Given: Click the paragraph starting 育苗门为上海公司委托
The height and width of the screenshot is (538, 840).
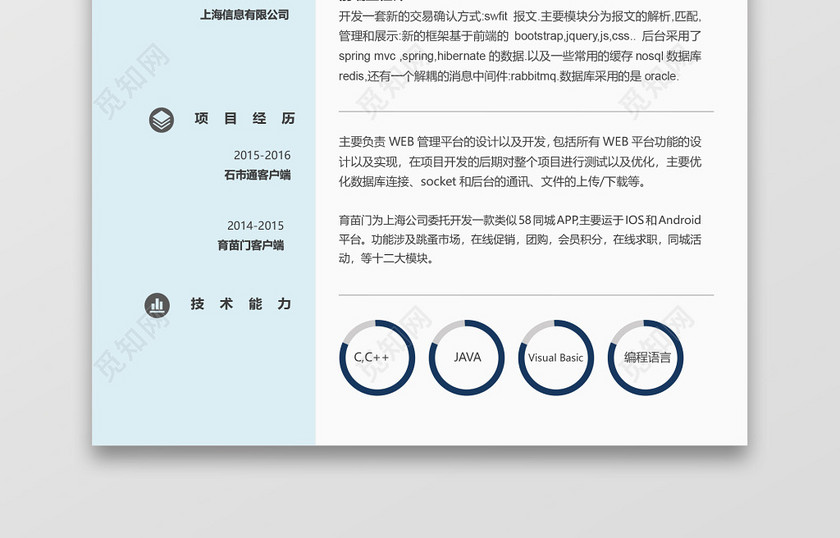Looking at the screenshot, I should point(520,239).
